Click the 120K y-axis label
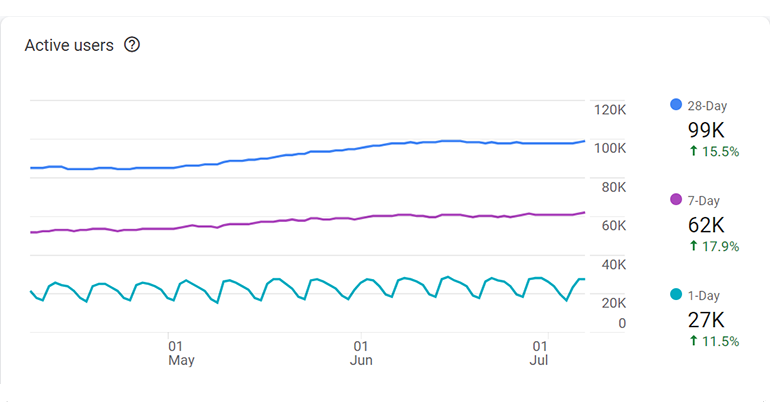This screenshot has width=770, height=420. 608,110
